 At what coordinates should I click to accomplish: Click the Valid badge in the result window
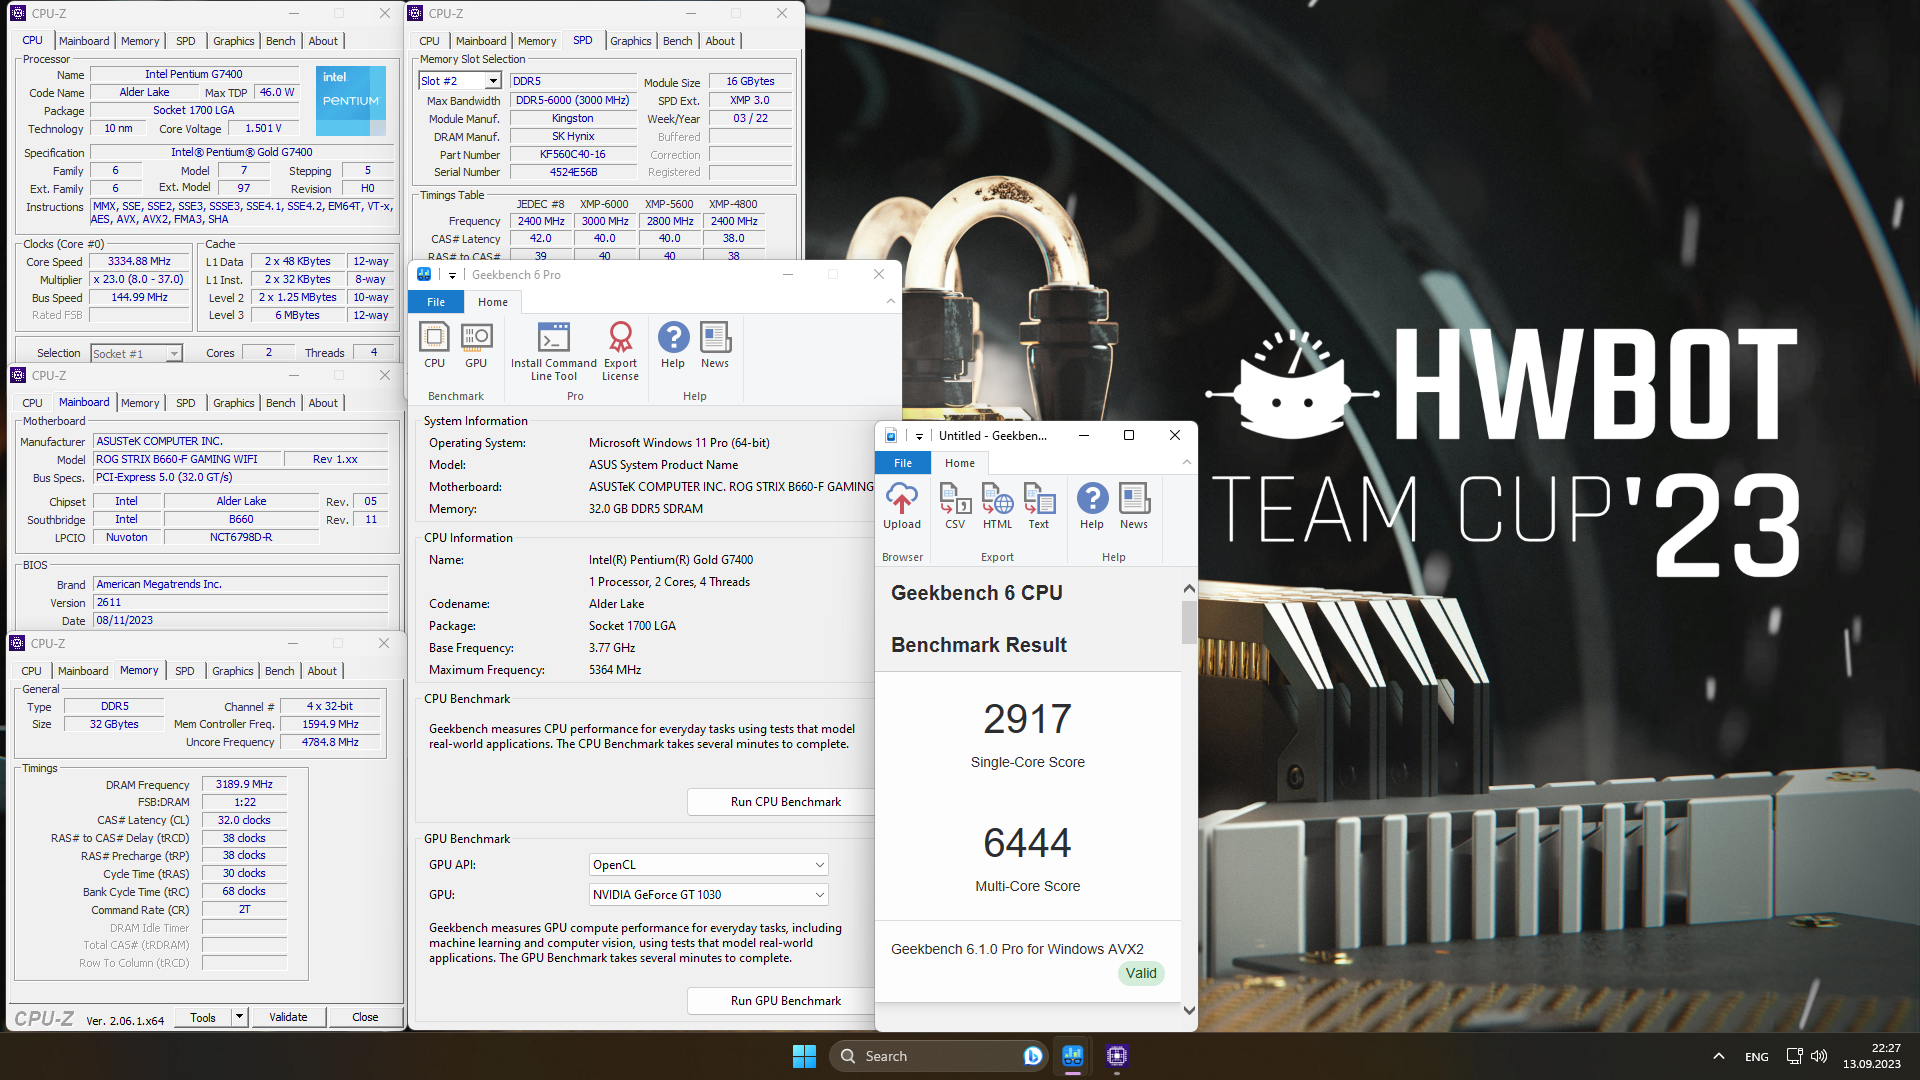1141,973
